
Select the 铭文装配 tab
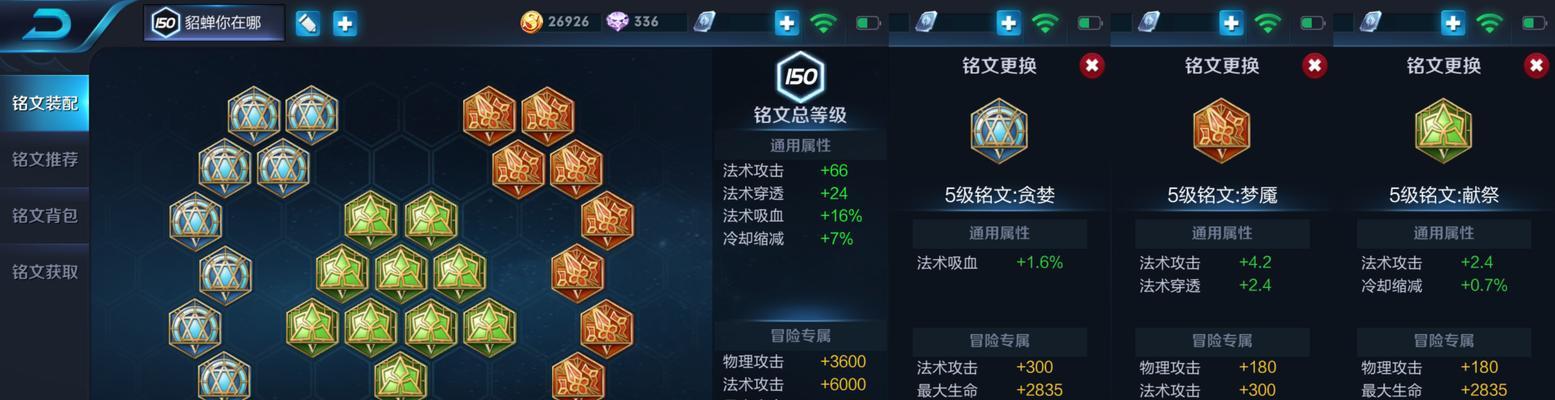point(44,103)
